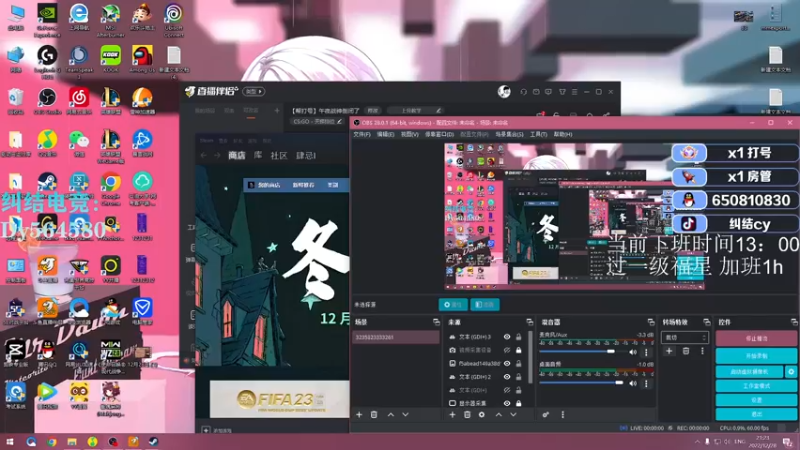Image resolution: width=800 pixels, height=450 pixels.
Task: Switch to Steam 社区 tab
Action: (x=279, y=155)
